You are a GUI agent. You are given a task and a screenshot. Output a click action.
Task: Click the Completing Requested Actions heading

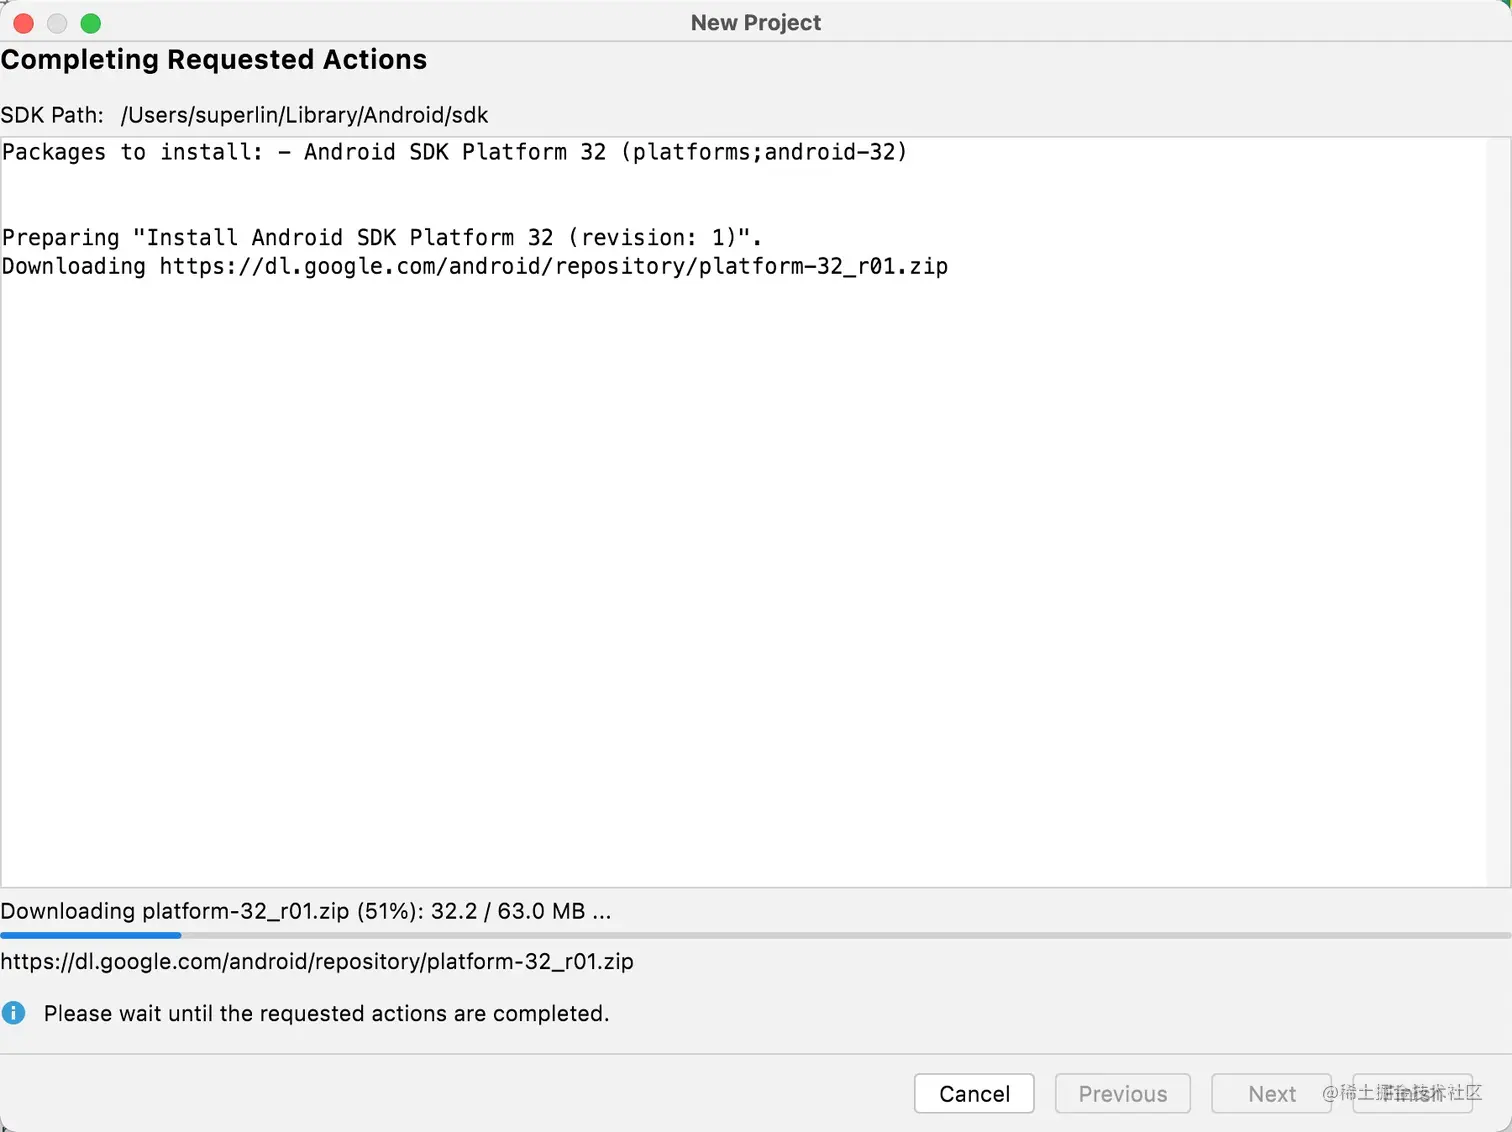[214, 60]
